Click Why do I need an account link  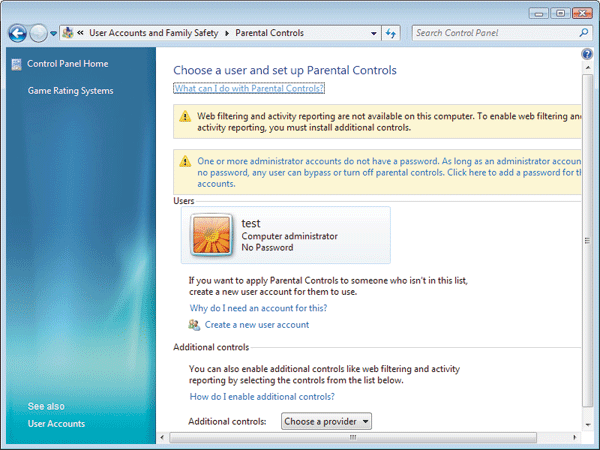[258, 308]
